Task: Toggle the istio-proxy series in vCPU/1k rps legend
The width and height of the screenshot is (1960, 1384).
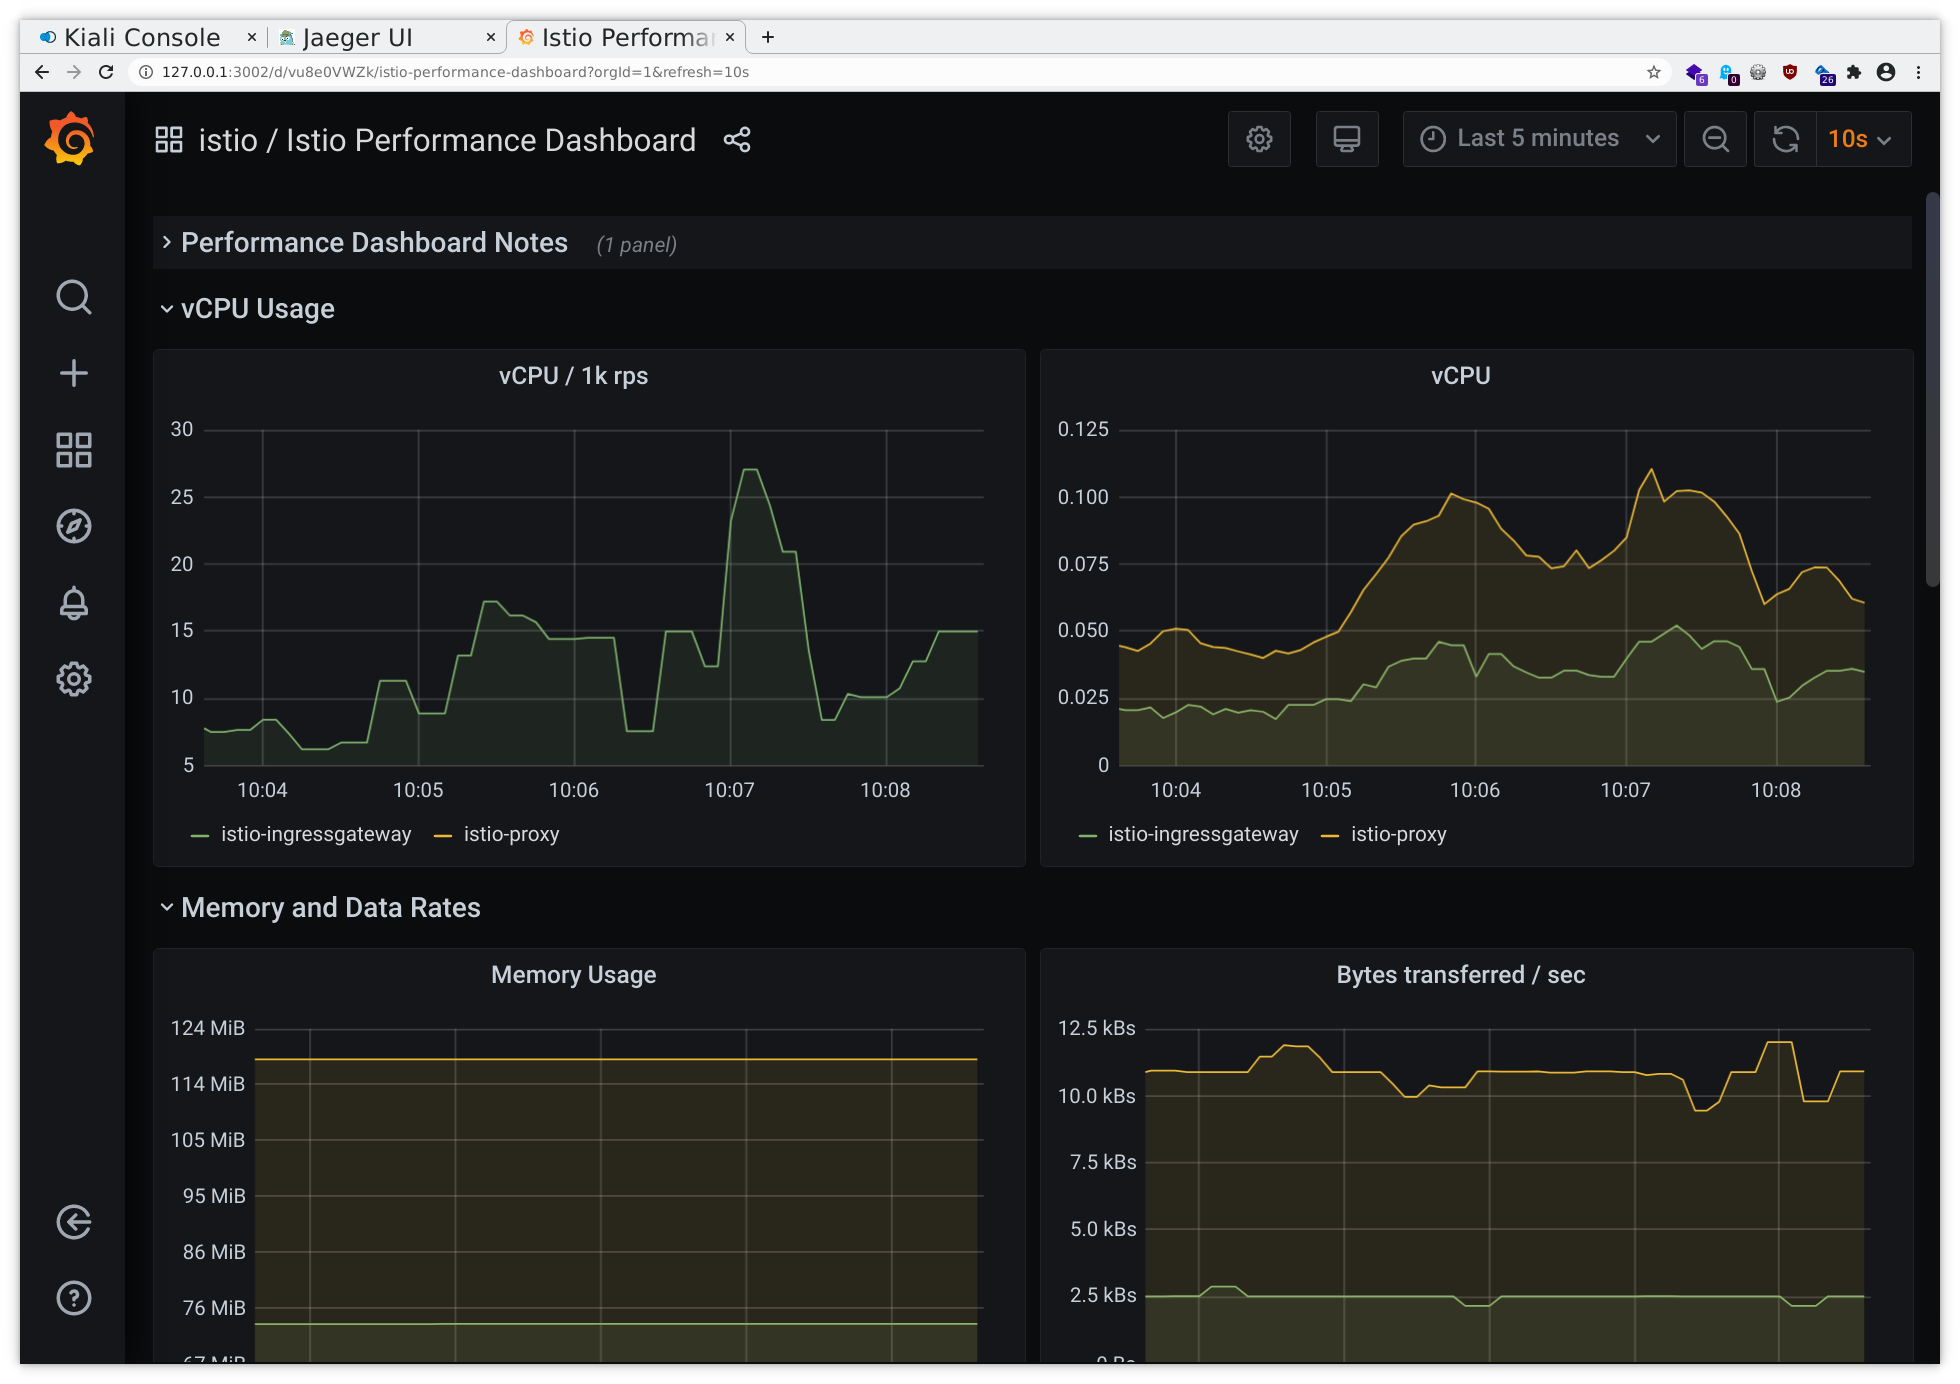Action: tap(510, 834)
